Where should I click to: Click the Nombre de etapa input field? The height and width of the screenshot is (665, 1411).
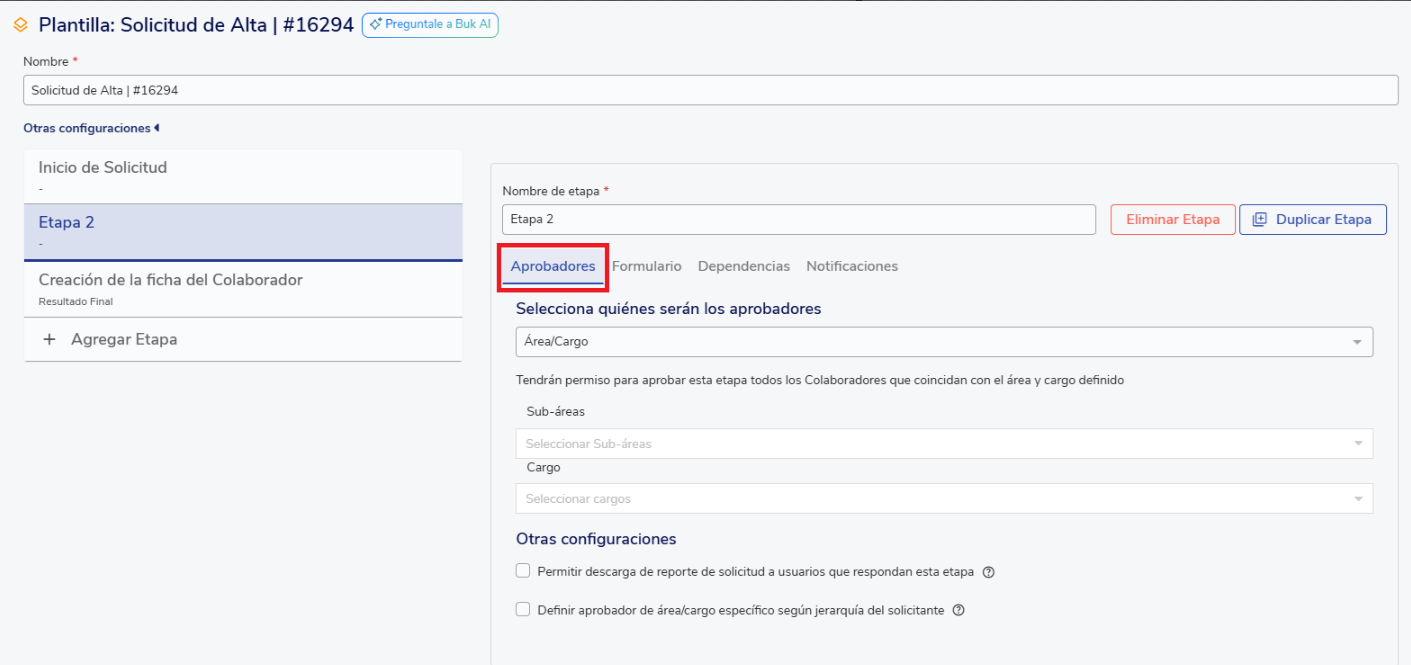click(x=798, y=219)
